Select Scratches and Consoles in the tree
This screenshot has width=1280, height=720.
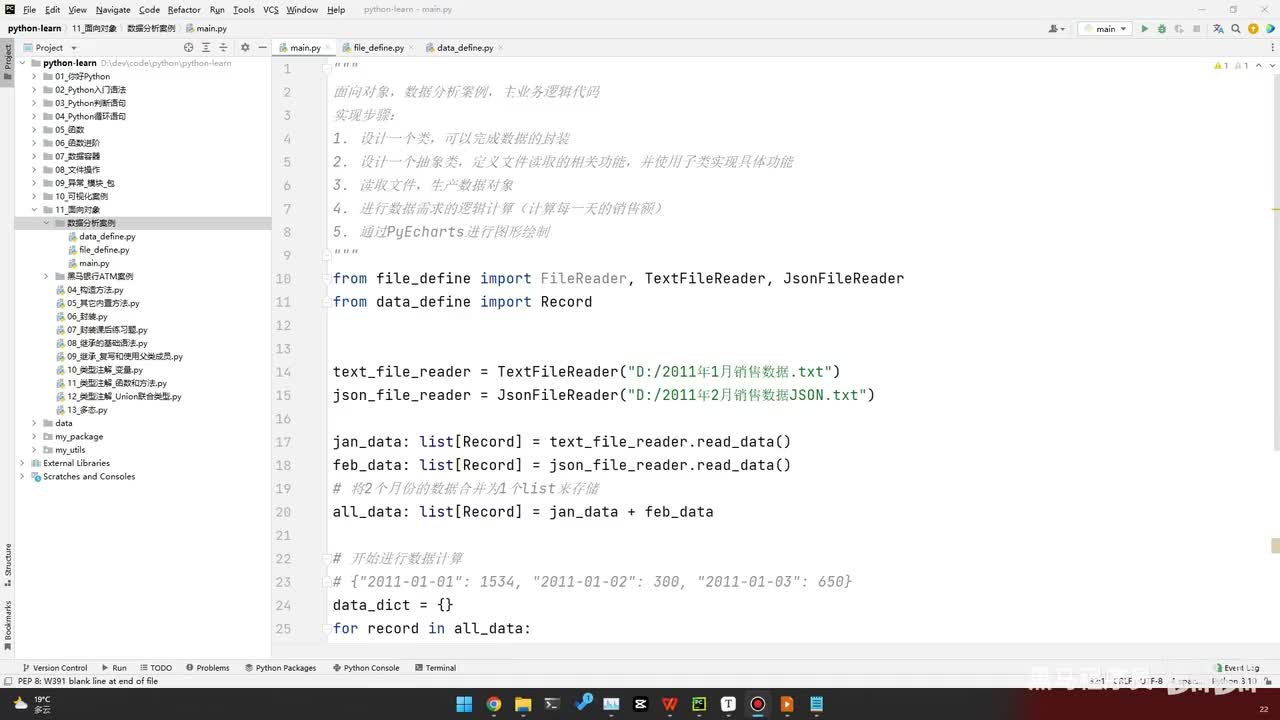click(x=89, y=476)
